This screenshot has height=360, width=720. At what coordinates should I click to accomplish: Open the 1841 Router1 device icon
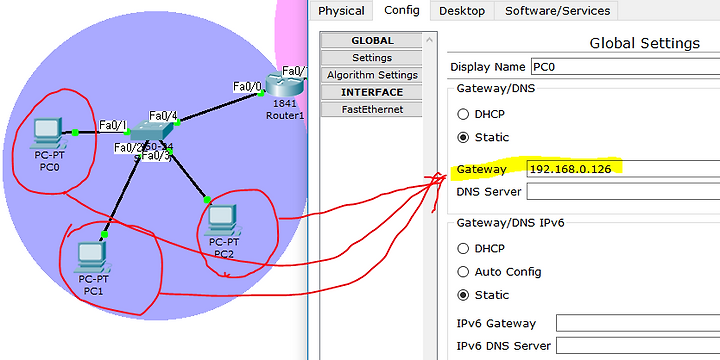click(x=285, y=85)
